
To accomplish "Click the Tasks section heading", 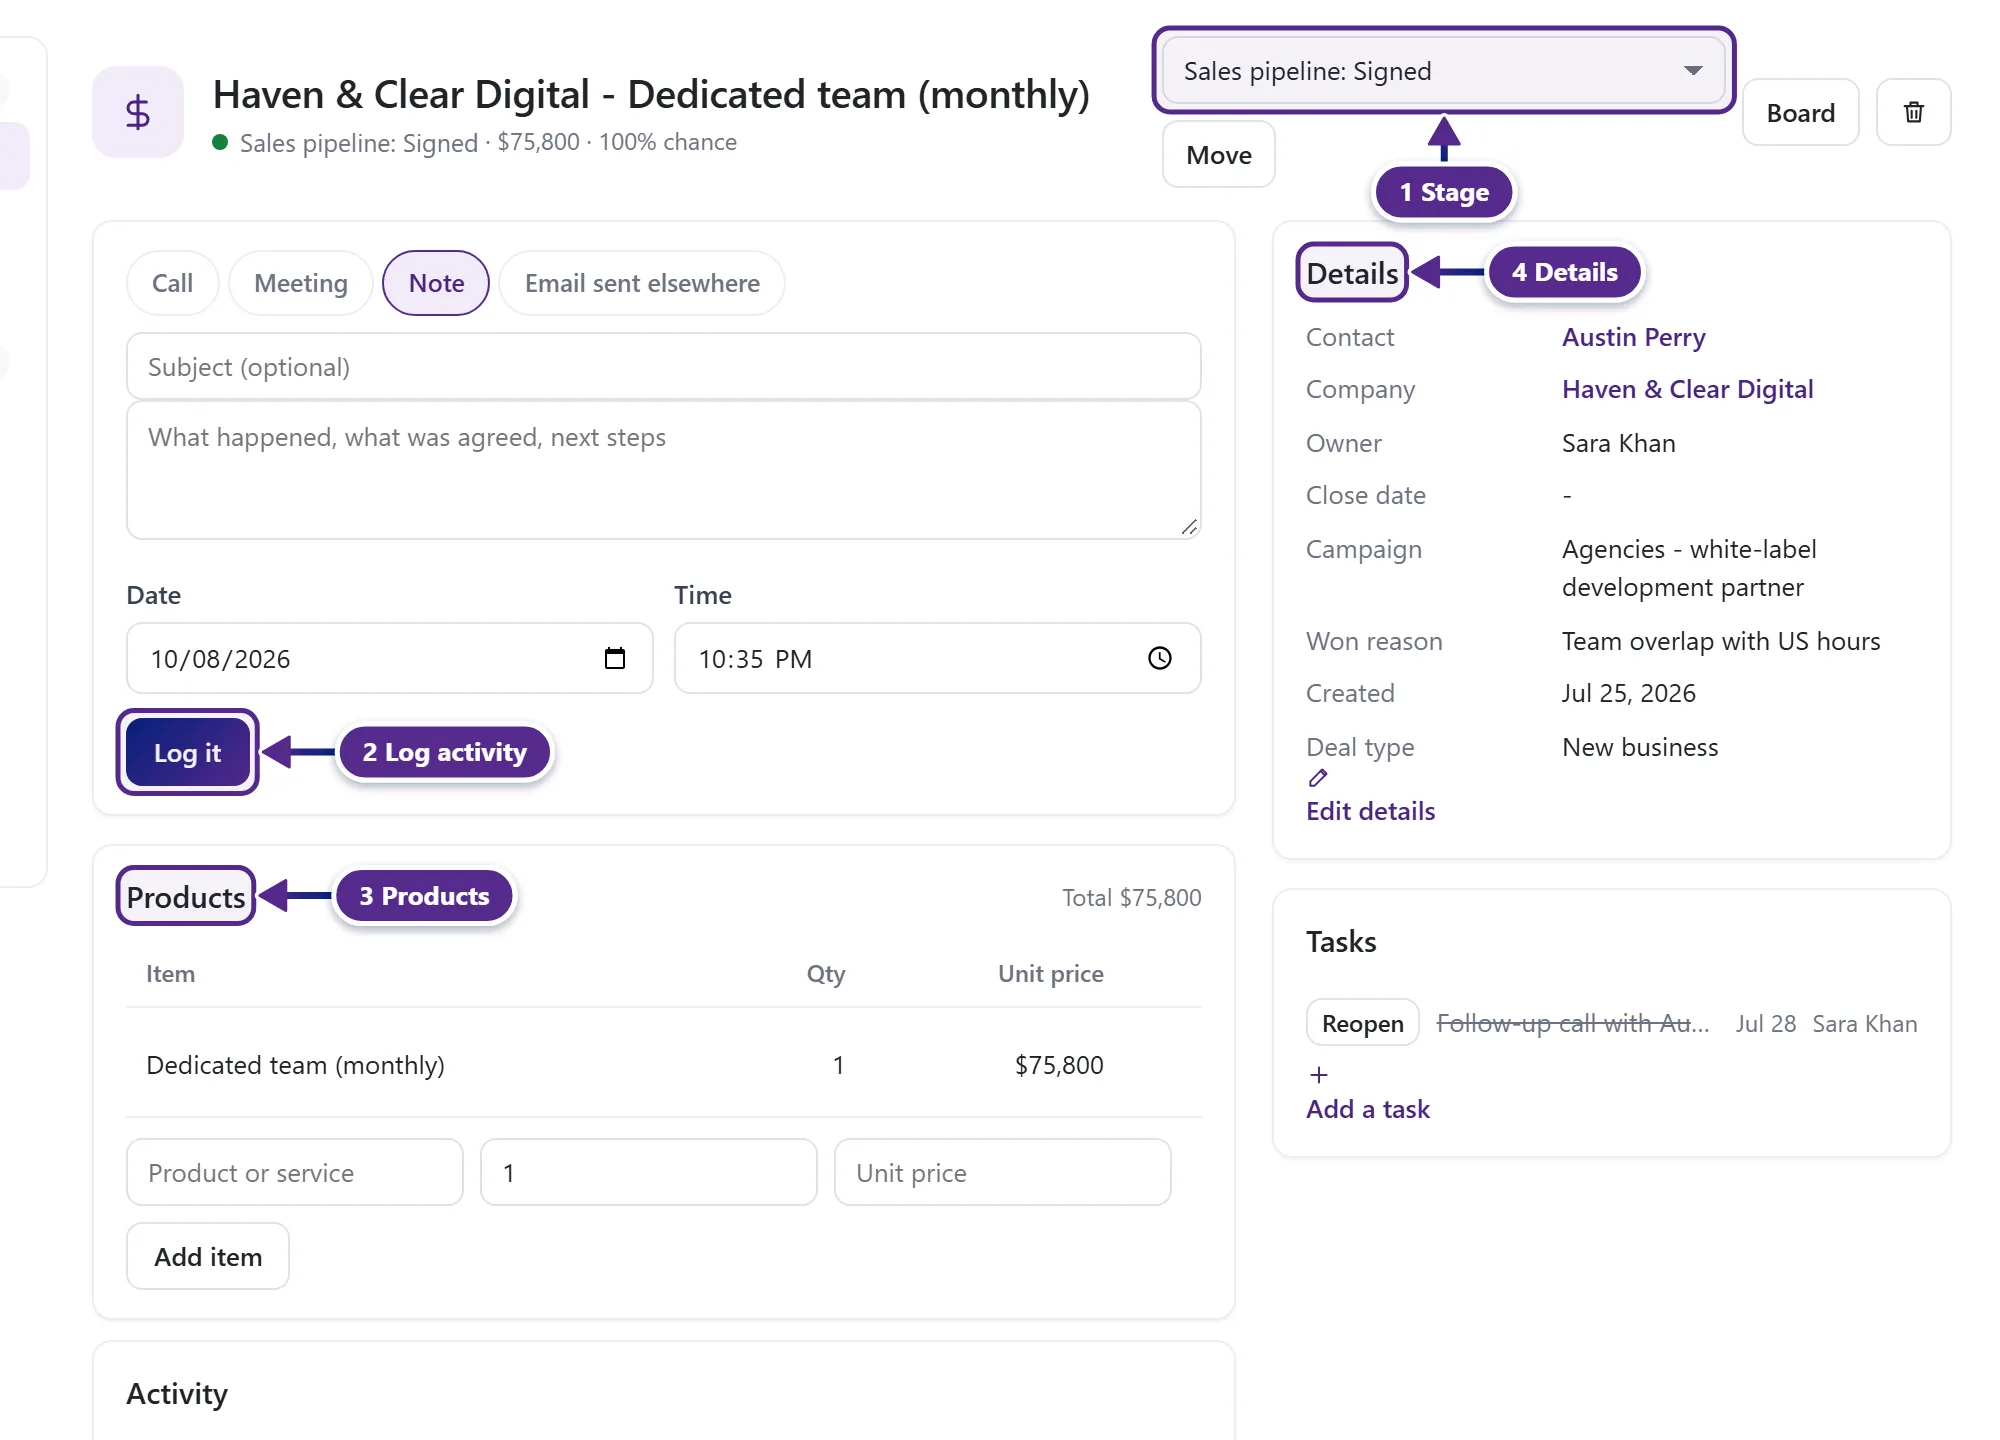I will pos(1341,941).
